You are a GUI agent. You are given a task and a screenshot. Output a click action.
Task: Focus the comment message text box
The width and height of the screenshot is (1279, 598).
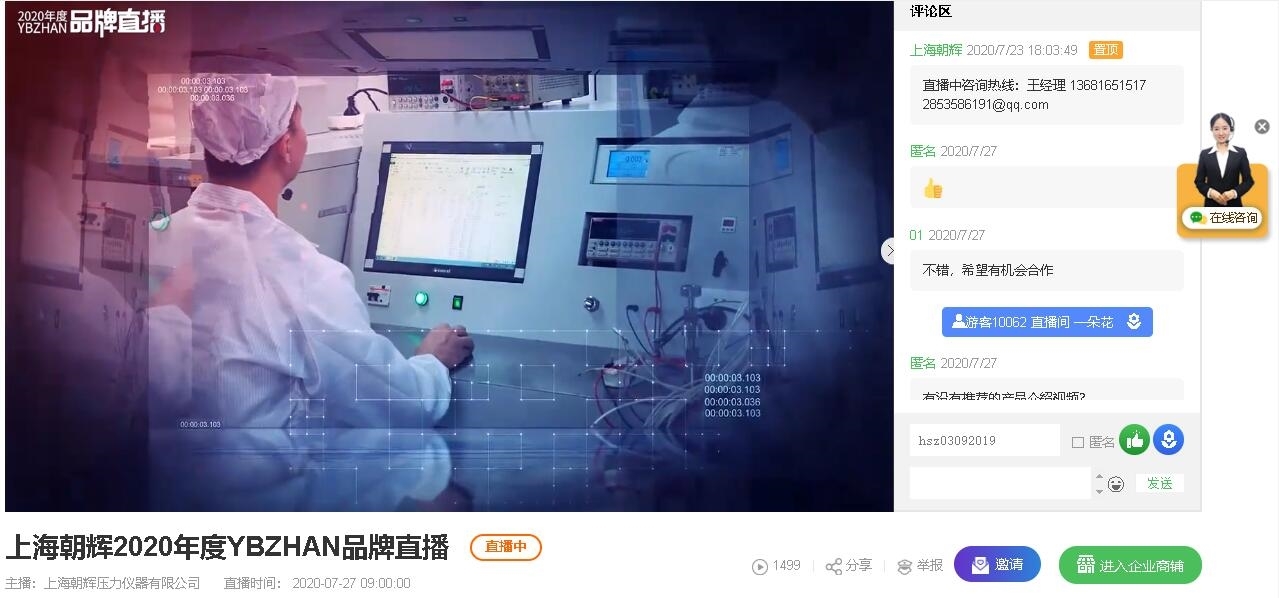(1000, 483)
